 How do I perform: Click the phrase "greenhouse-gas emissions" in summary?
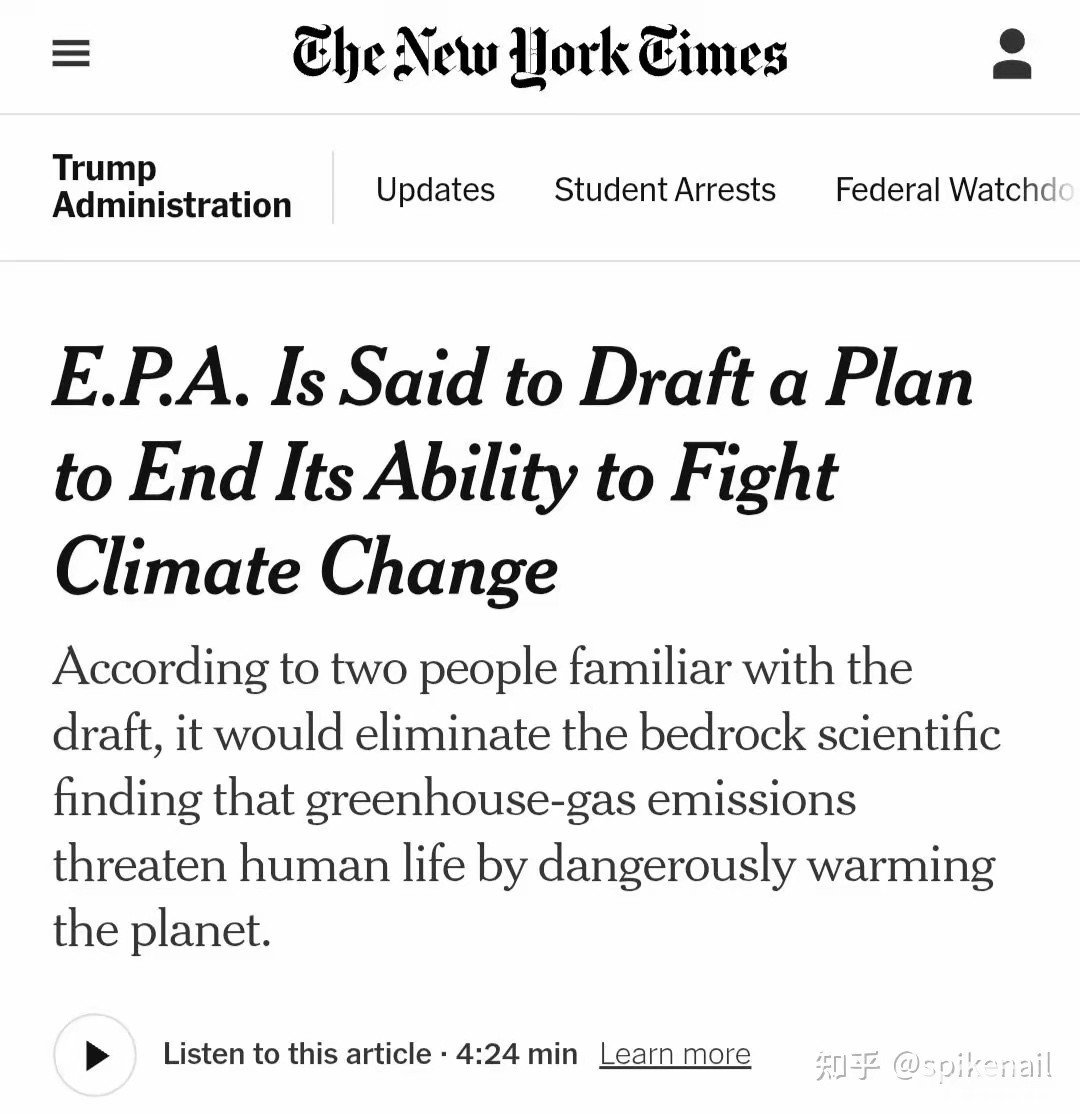click(x=580, y=799)
